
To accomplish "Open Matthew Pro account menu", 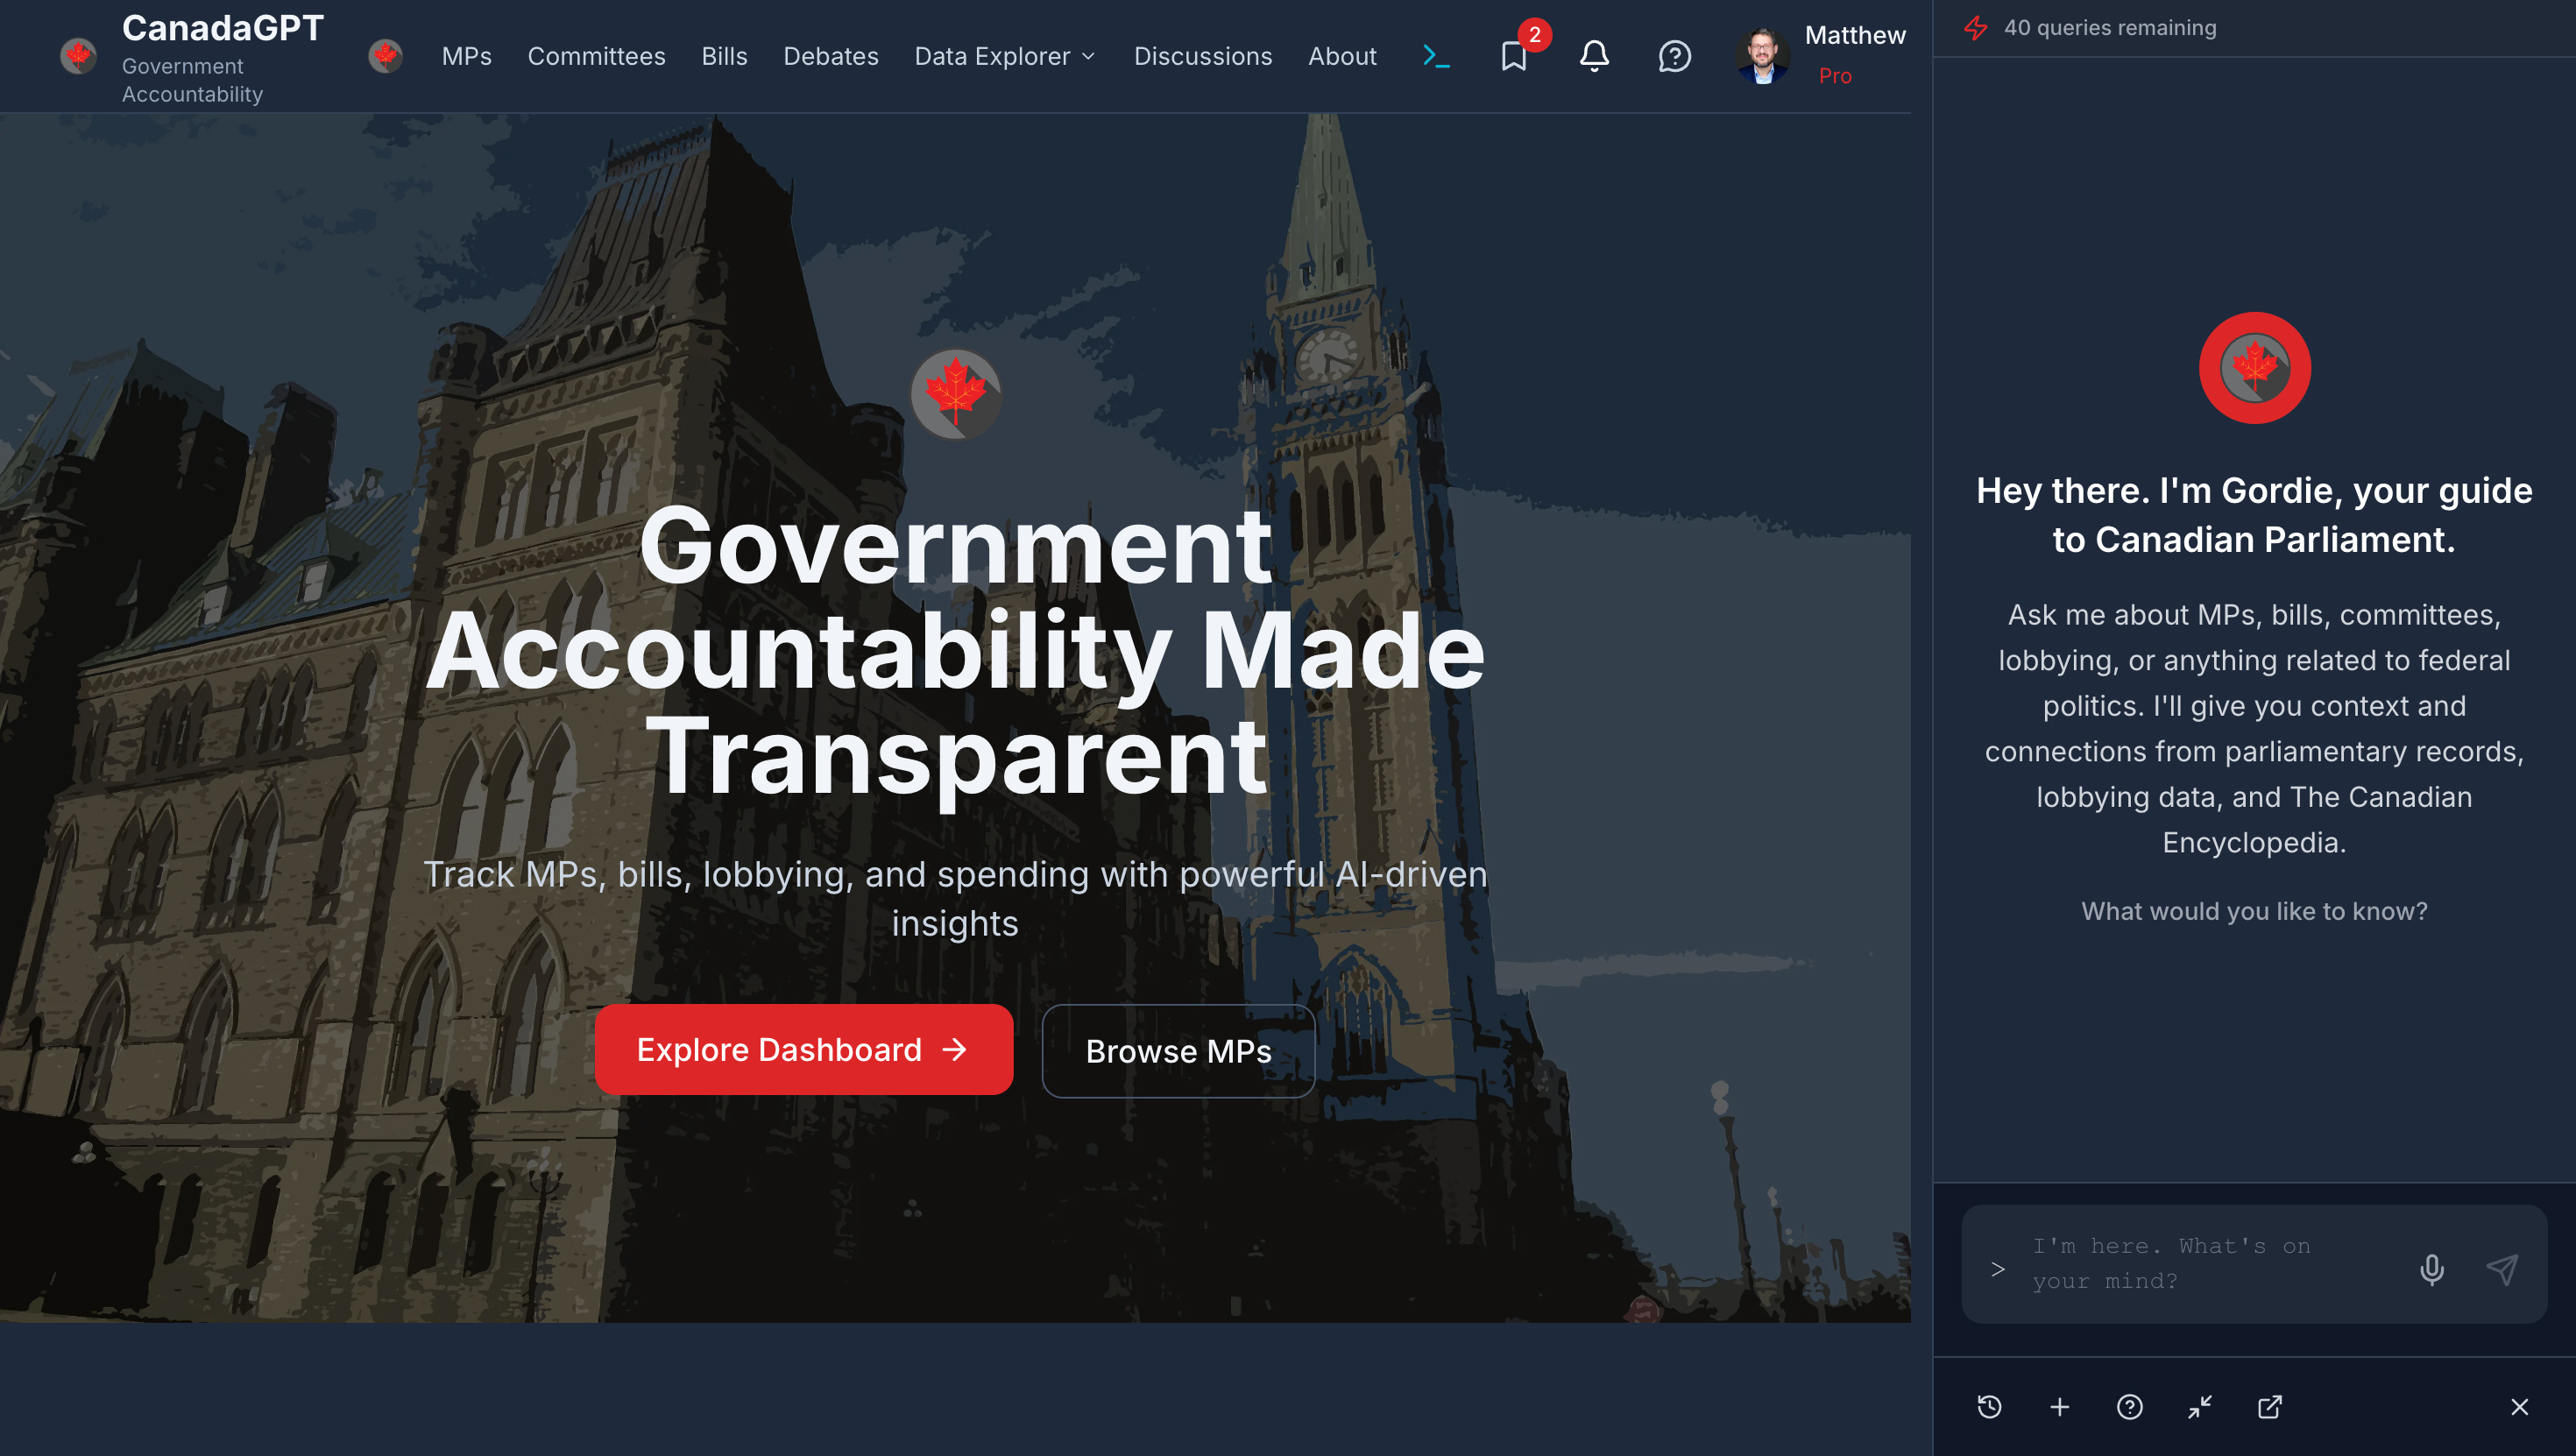I will [x=1822, y=56].
